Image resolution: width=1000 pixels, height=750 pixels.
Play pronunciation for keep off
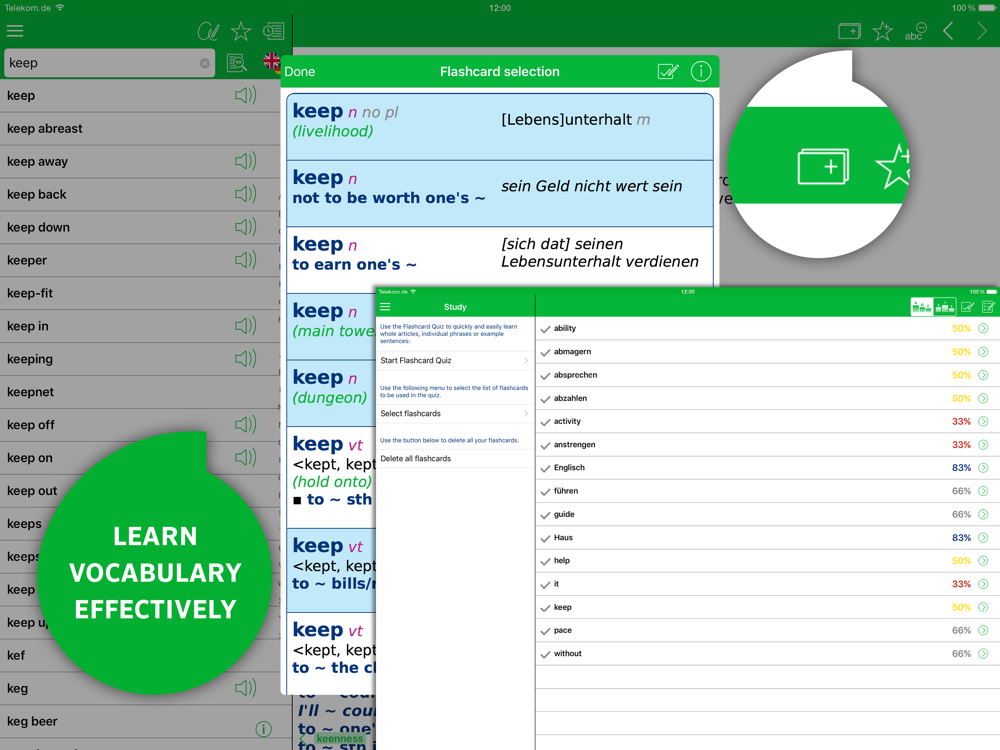tap(246, 425)
